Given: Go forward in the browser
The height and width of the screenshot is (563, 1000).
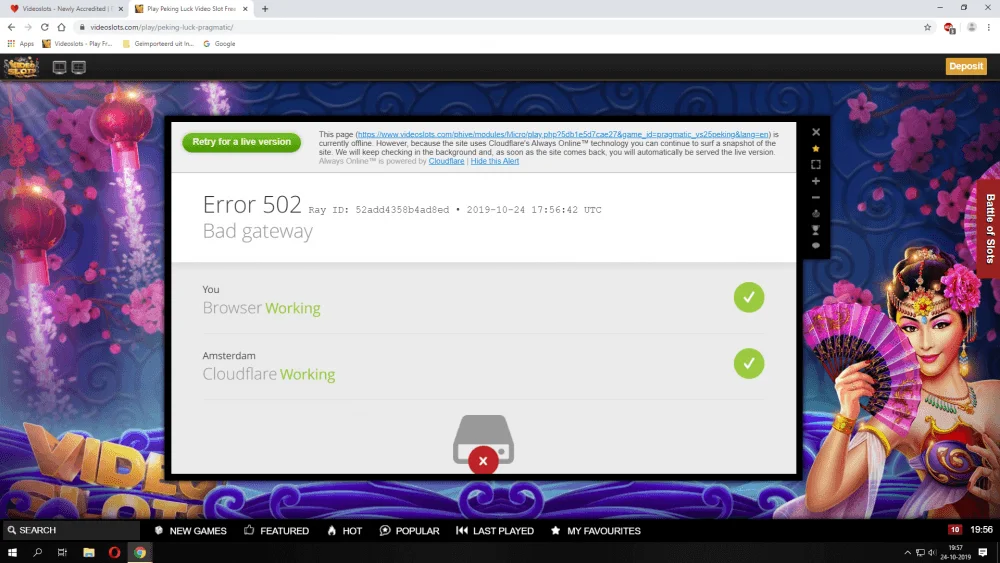Looking at the screenshot, I should coord(28,27).
